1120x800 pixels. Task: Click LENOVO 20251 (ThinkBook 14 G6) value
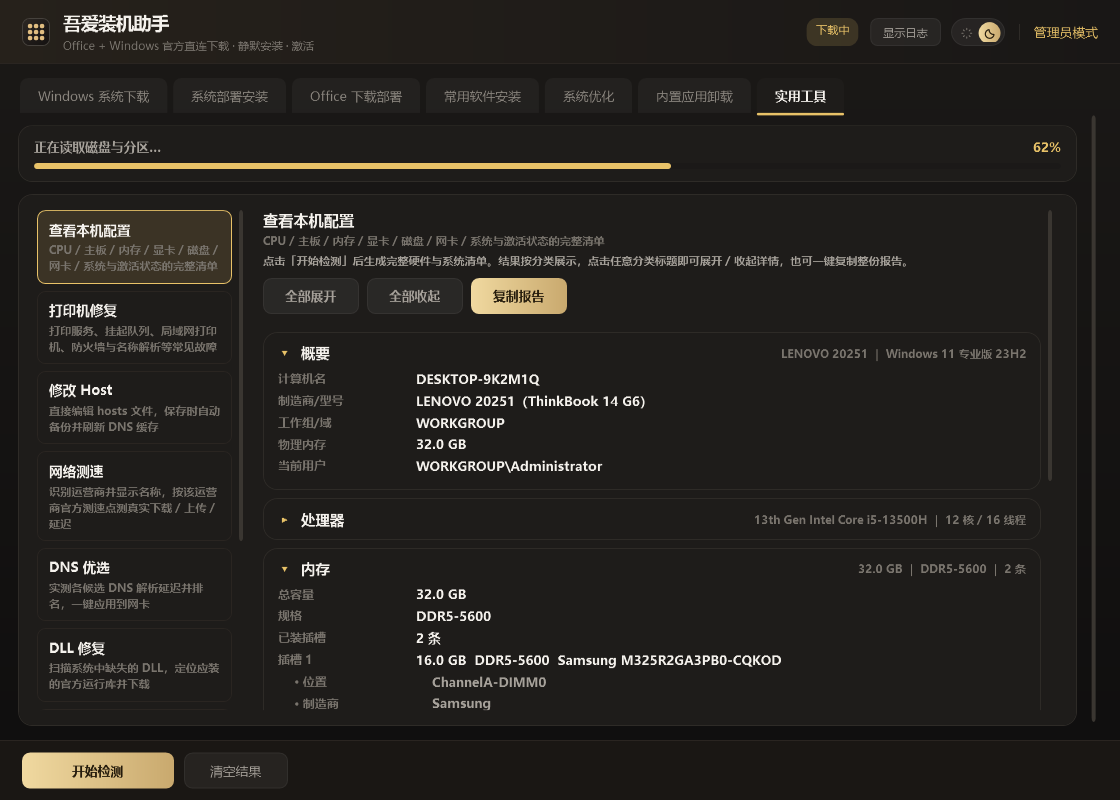531,401
